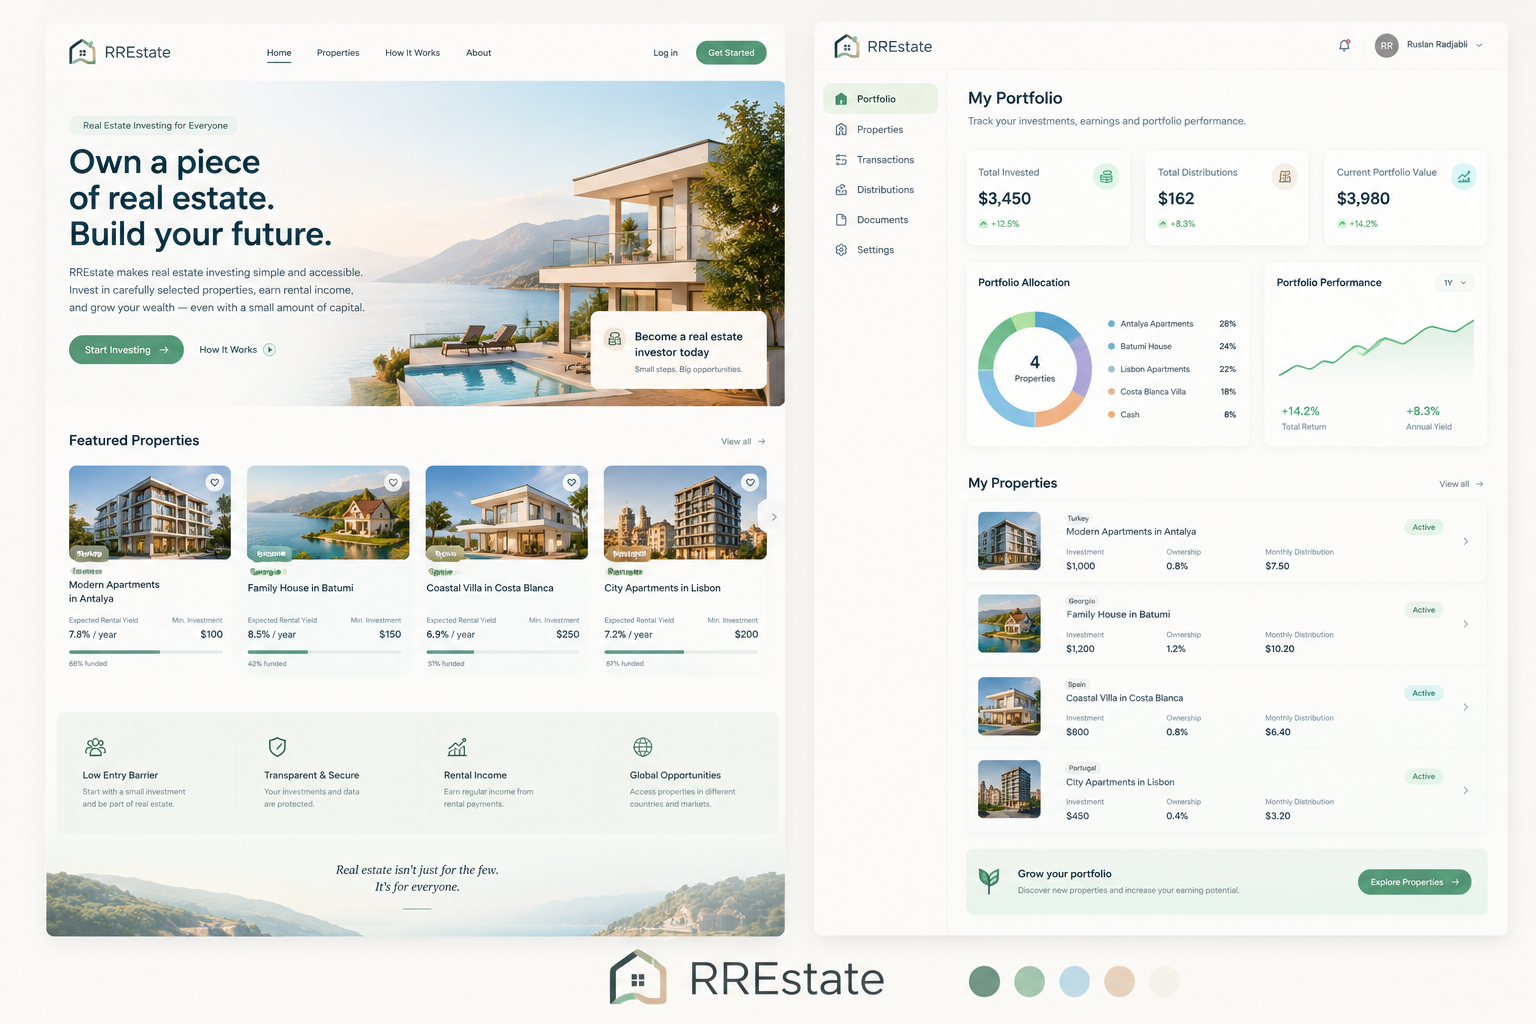The image size is (1536, 1024).
Task: Click the Start Investing button
Action: pos(126,350)
